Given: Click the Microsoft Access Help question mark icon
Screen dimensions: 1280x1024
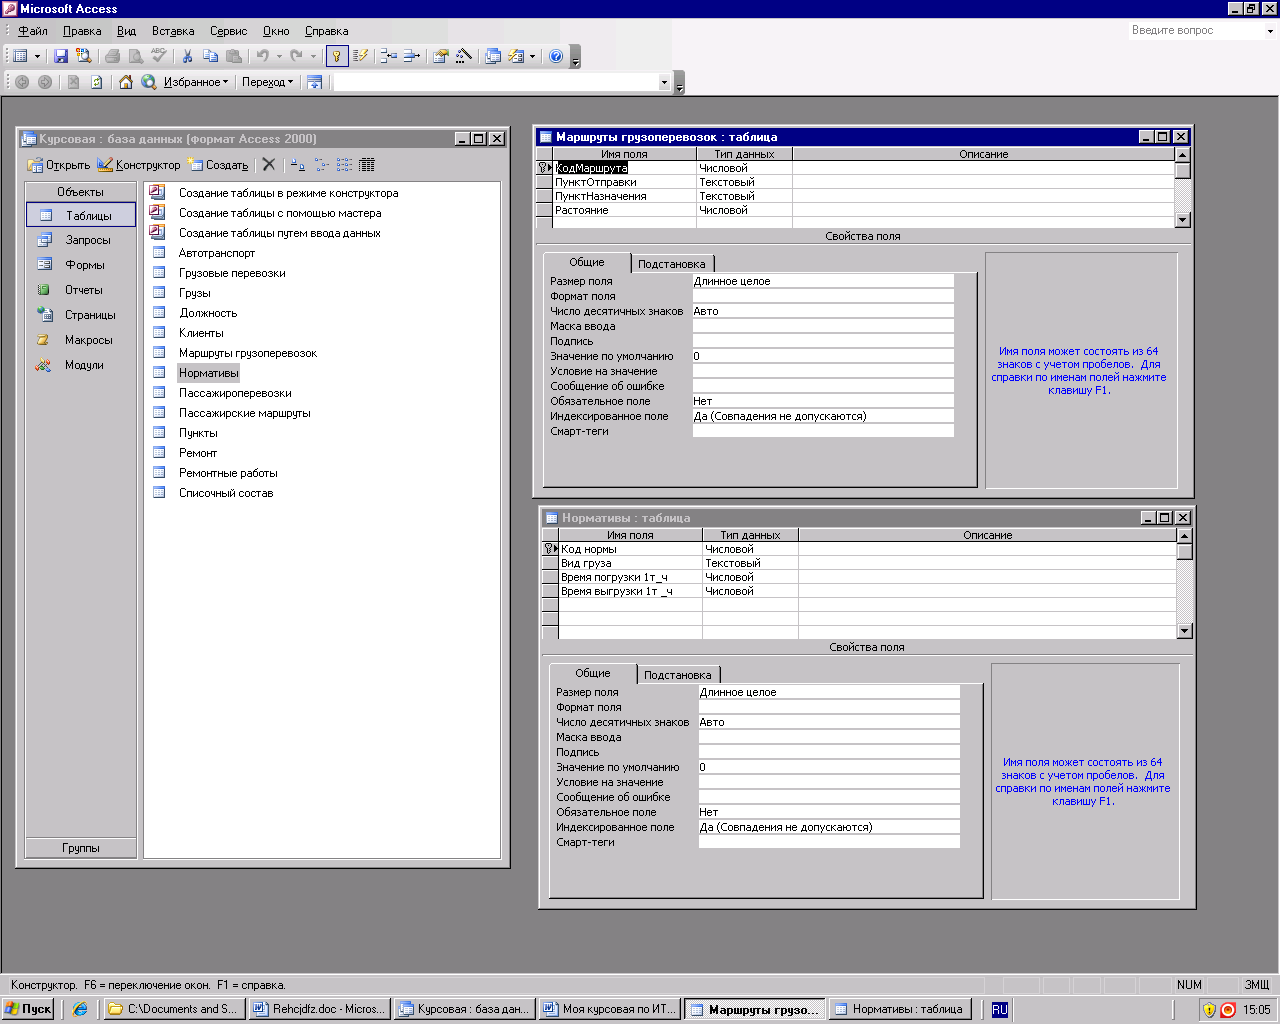Looking at the screenshot, I should (556, 57).
